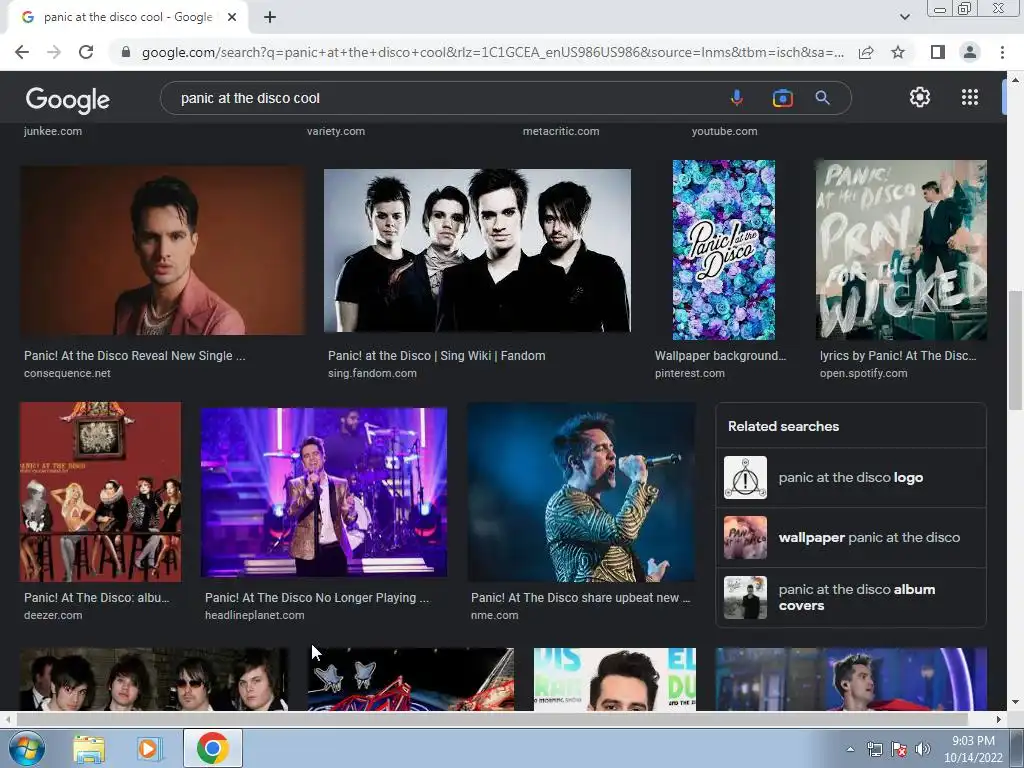The image size is (1024, 768).
Task: Open the Windows Start menu
Action: [27, 748]
